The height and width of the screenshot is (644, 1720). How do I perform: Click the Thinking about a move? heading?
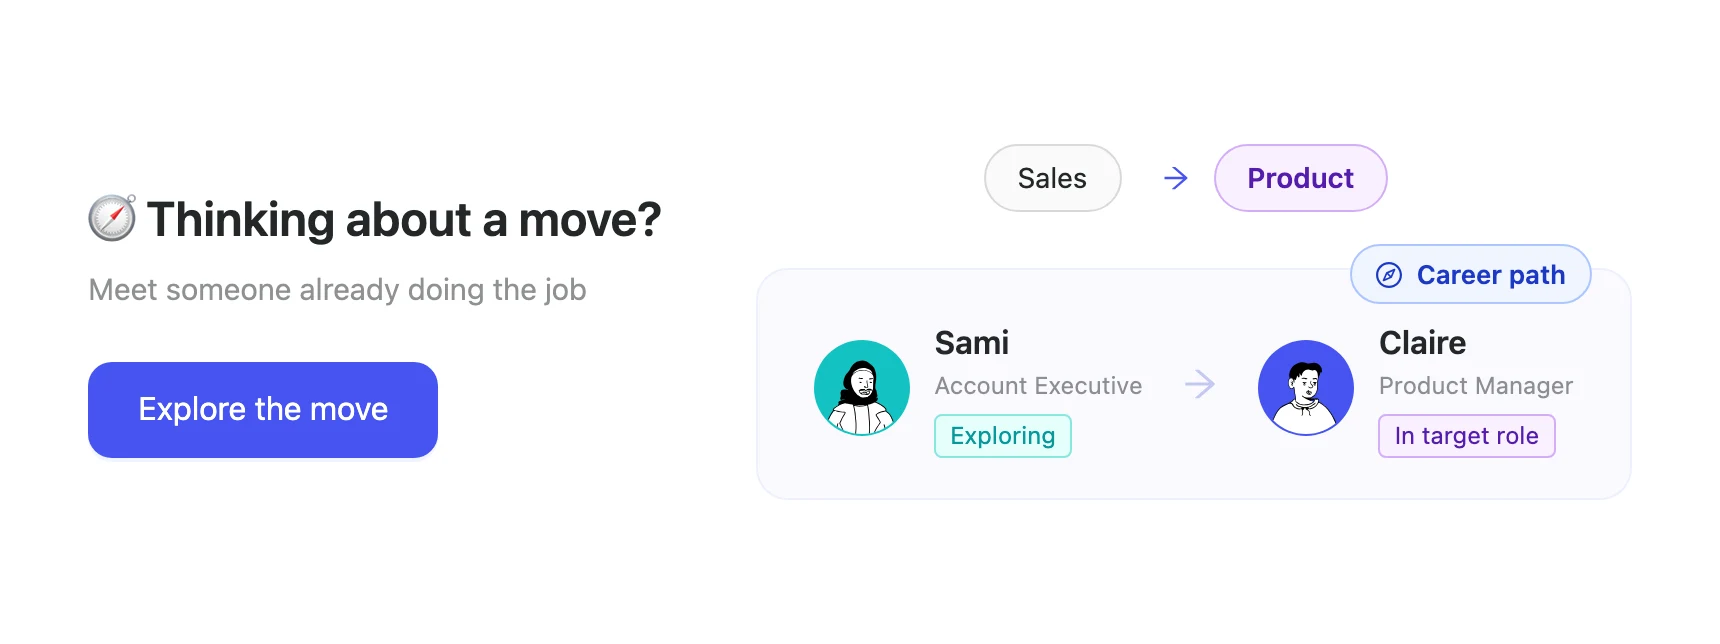[404, 220]
